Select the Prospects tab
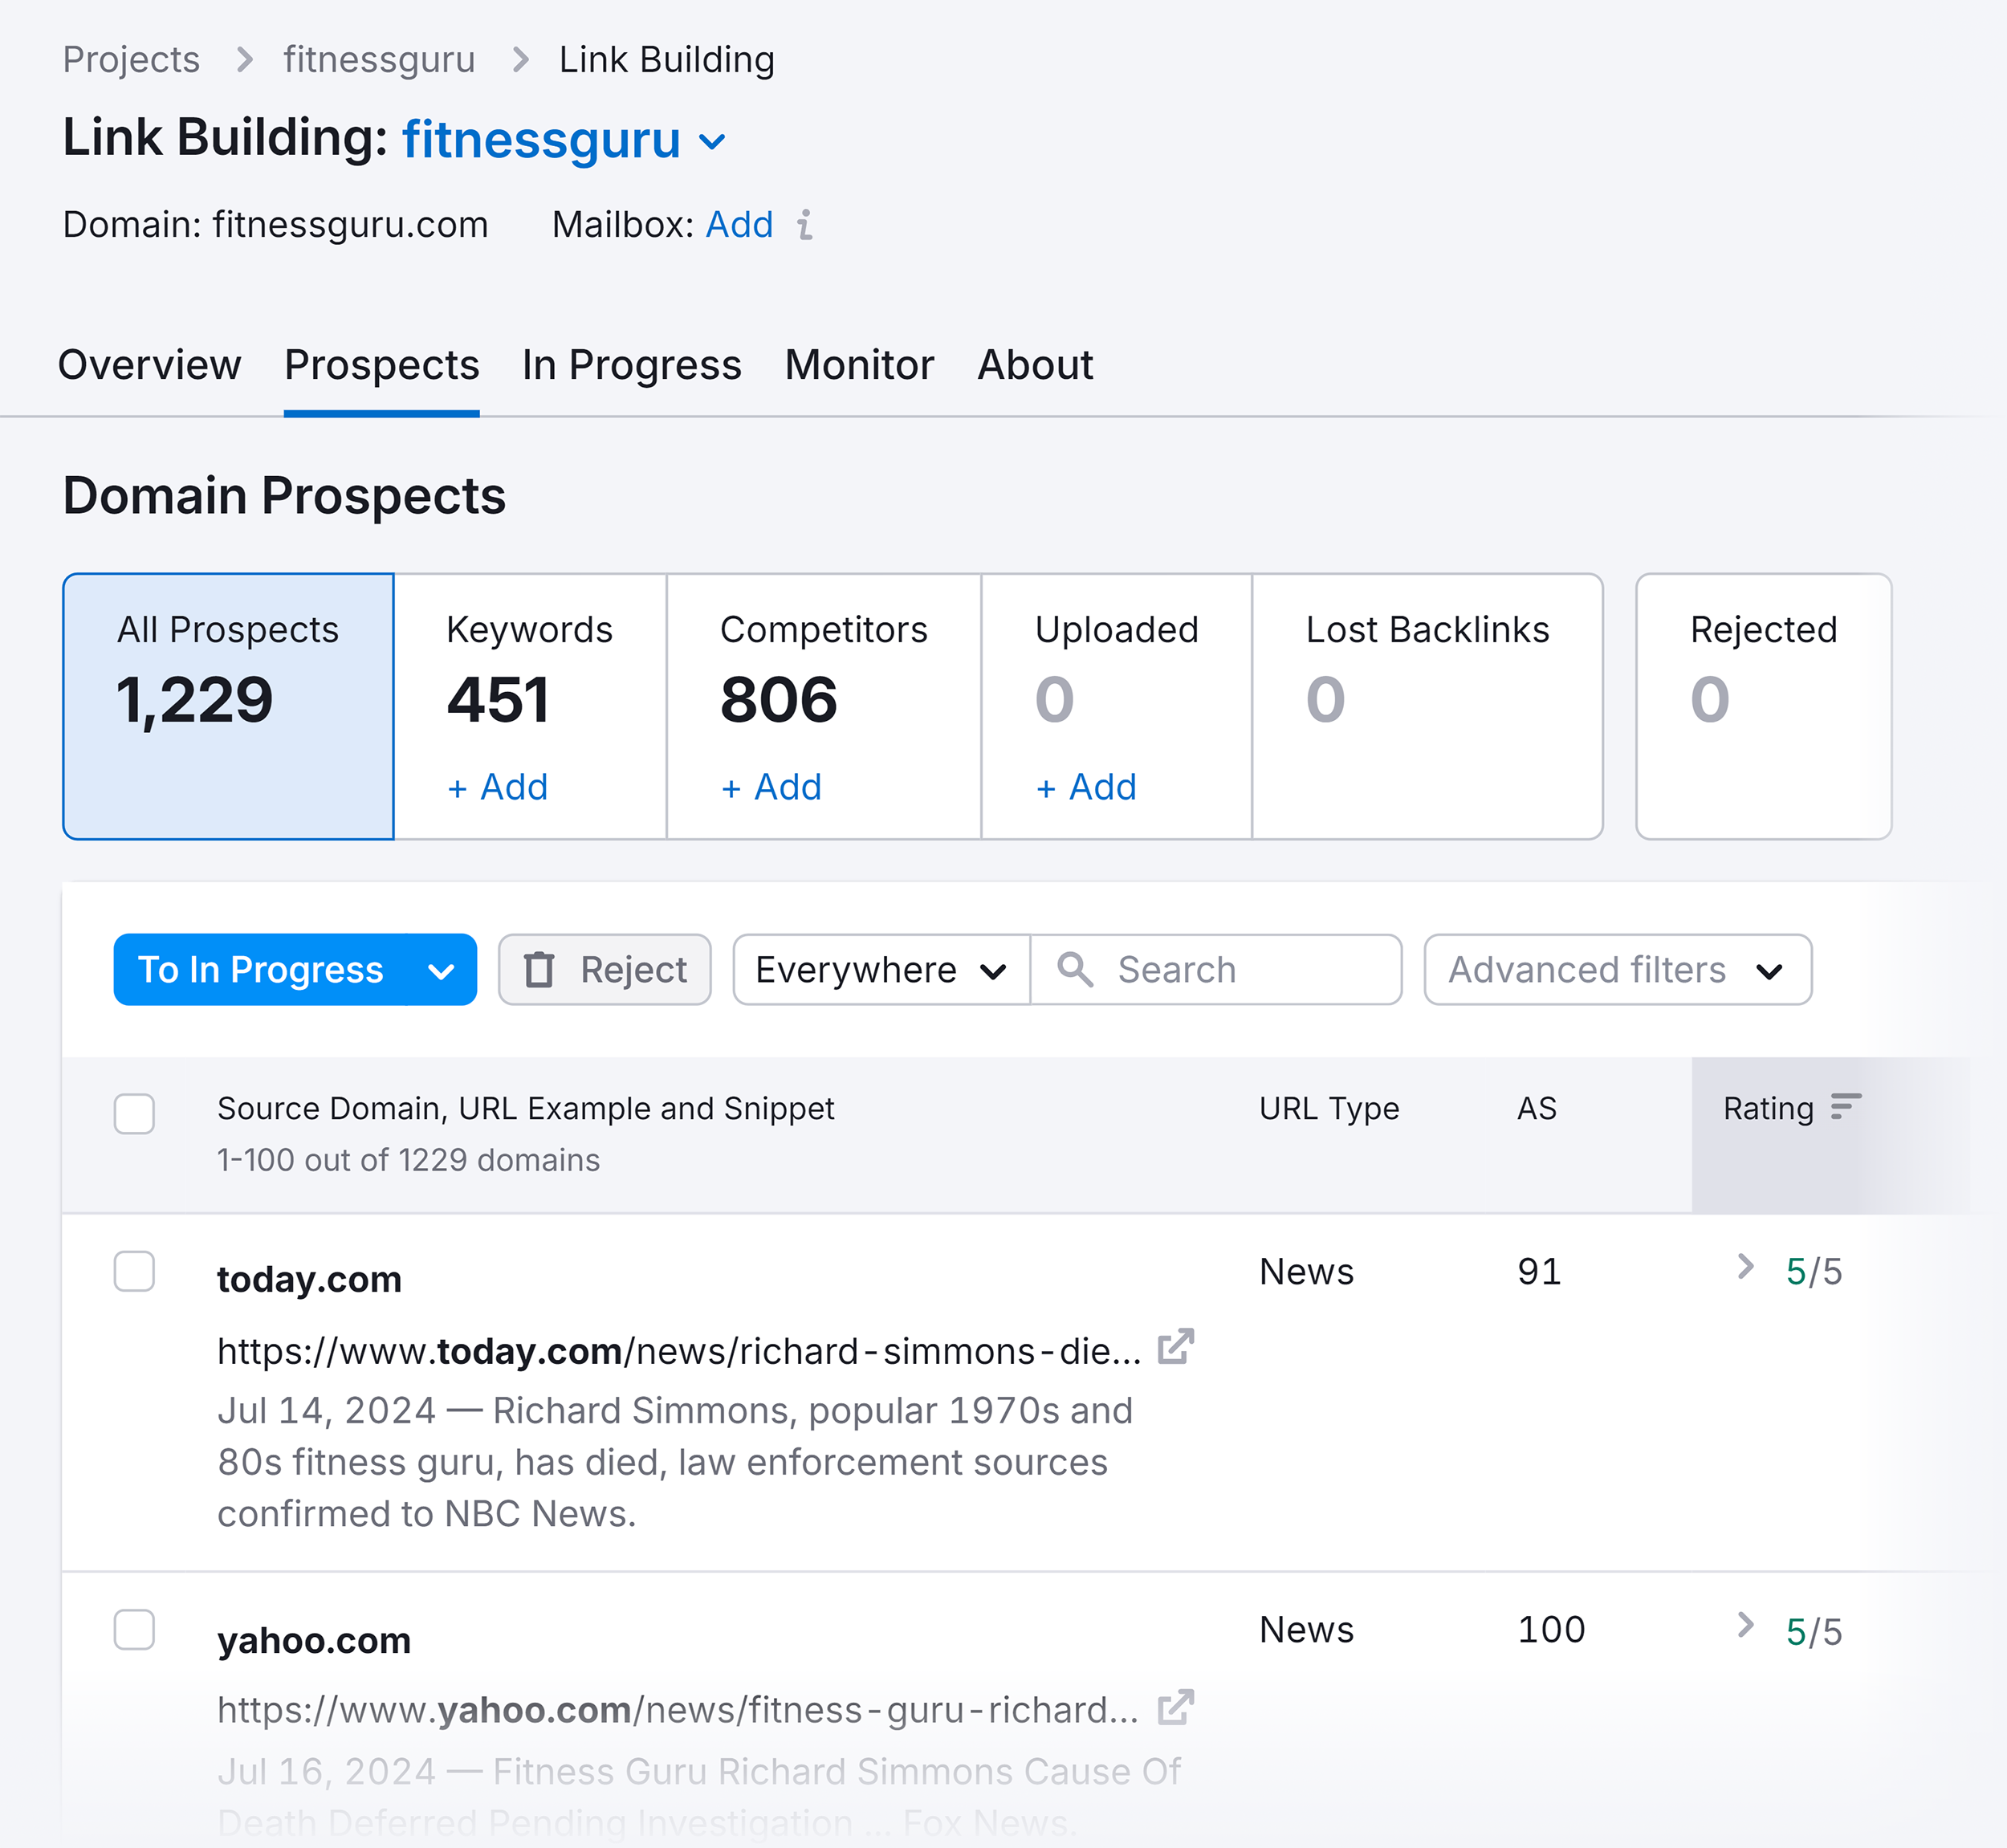 pos(381,365)
